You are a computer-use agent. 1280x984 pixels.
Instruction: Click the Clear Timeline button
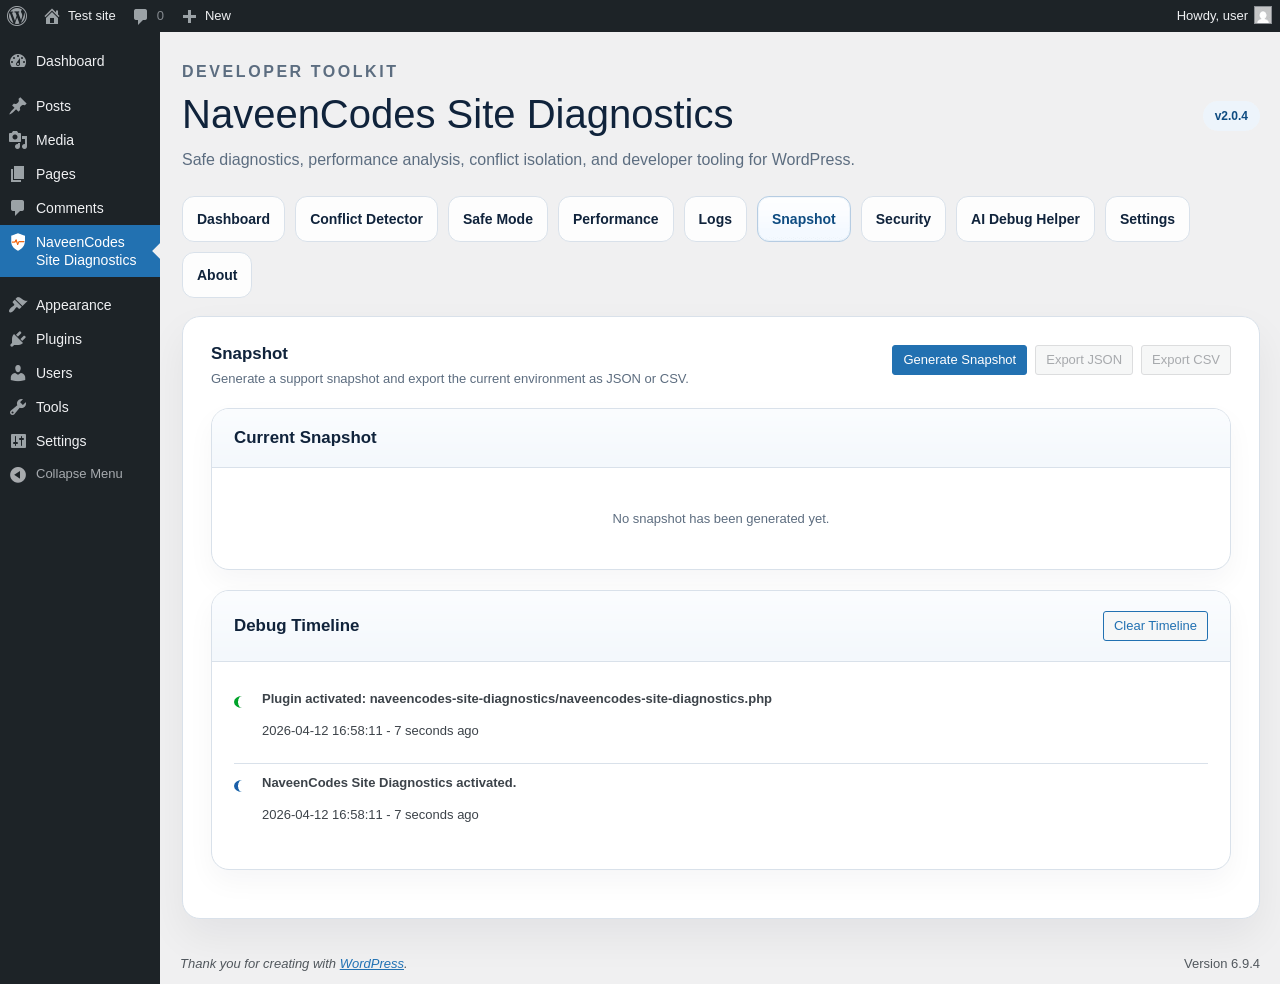click(1155, 626)
